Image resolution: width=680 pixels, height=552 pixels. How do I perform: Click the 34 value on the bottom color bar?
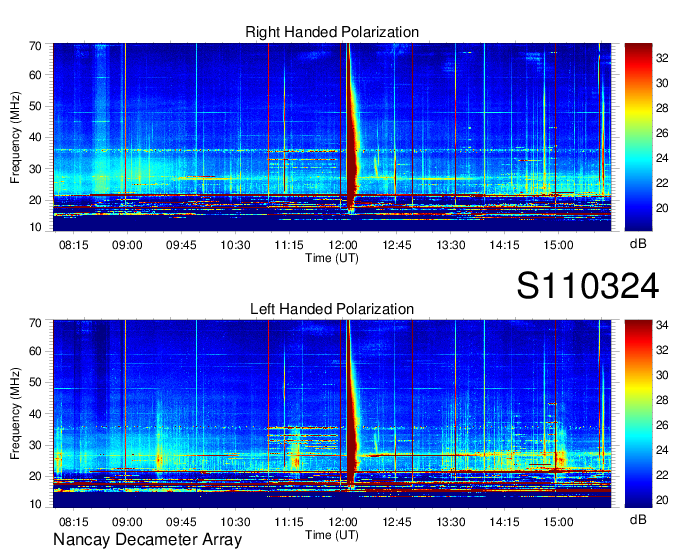[x=662, y=325]
